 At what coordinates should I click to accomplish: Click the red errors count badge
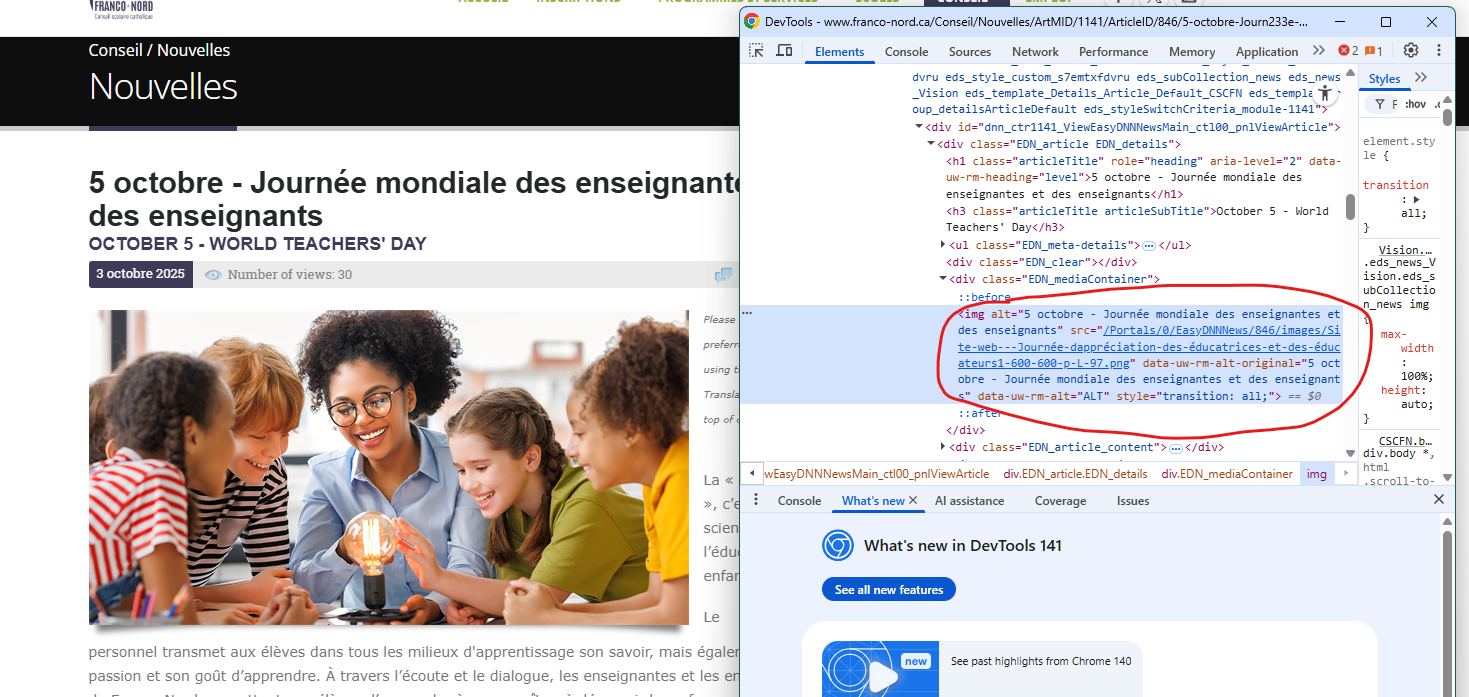[1349, 51]
